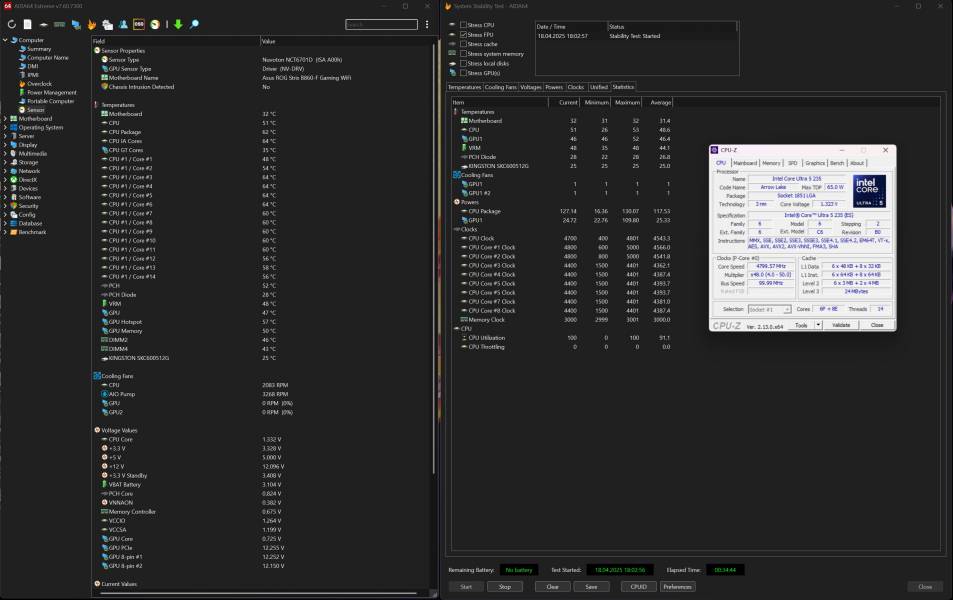
Task: Open the OSD panel icon in toolbar
Action: [139, 24]
